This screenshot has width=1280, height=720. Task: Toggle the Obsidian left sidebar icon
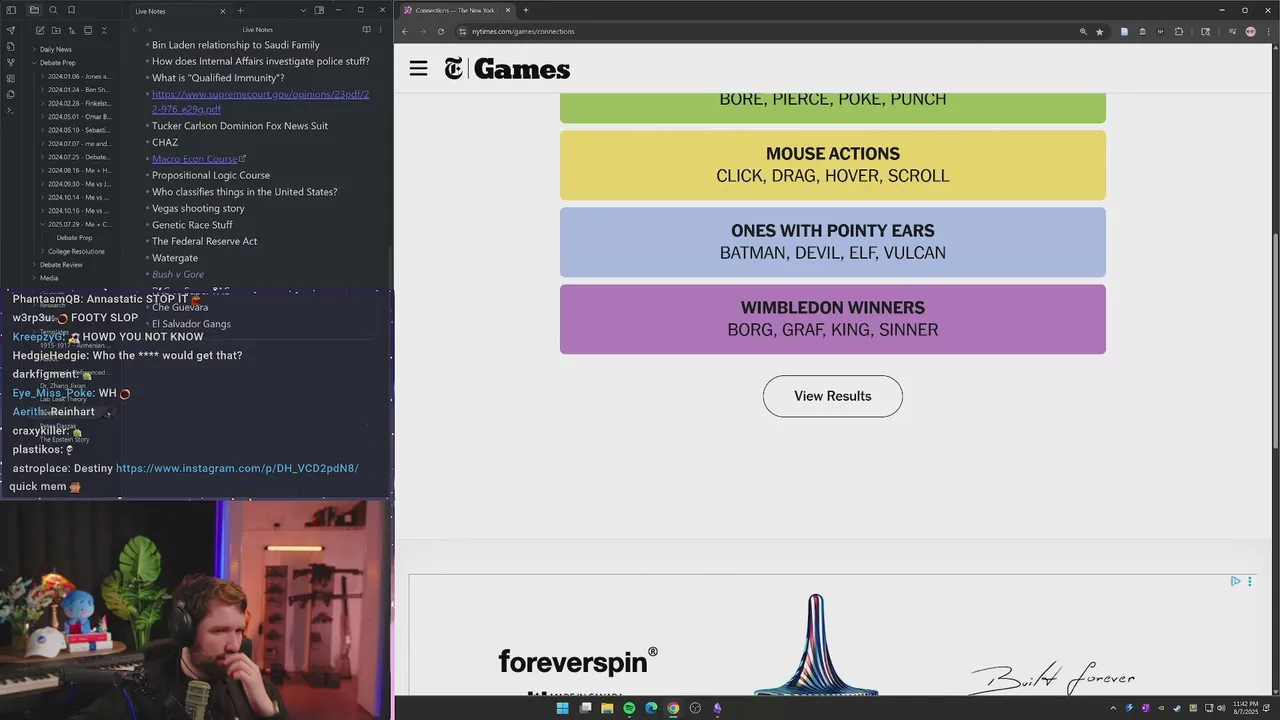(11, 10)
